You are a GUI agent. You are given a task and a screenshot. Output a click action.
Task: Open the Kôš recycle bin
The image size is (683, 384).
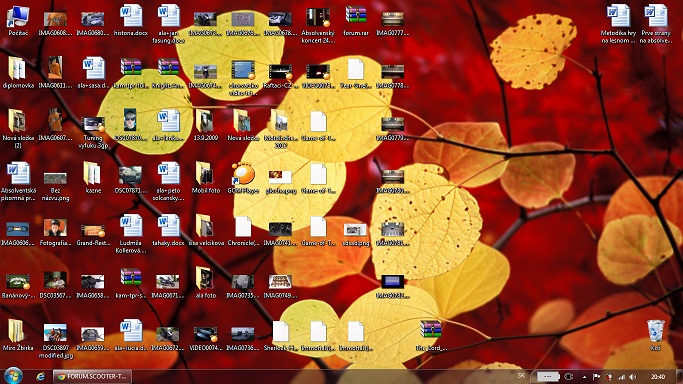click(655, 335)
